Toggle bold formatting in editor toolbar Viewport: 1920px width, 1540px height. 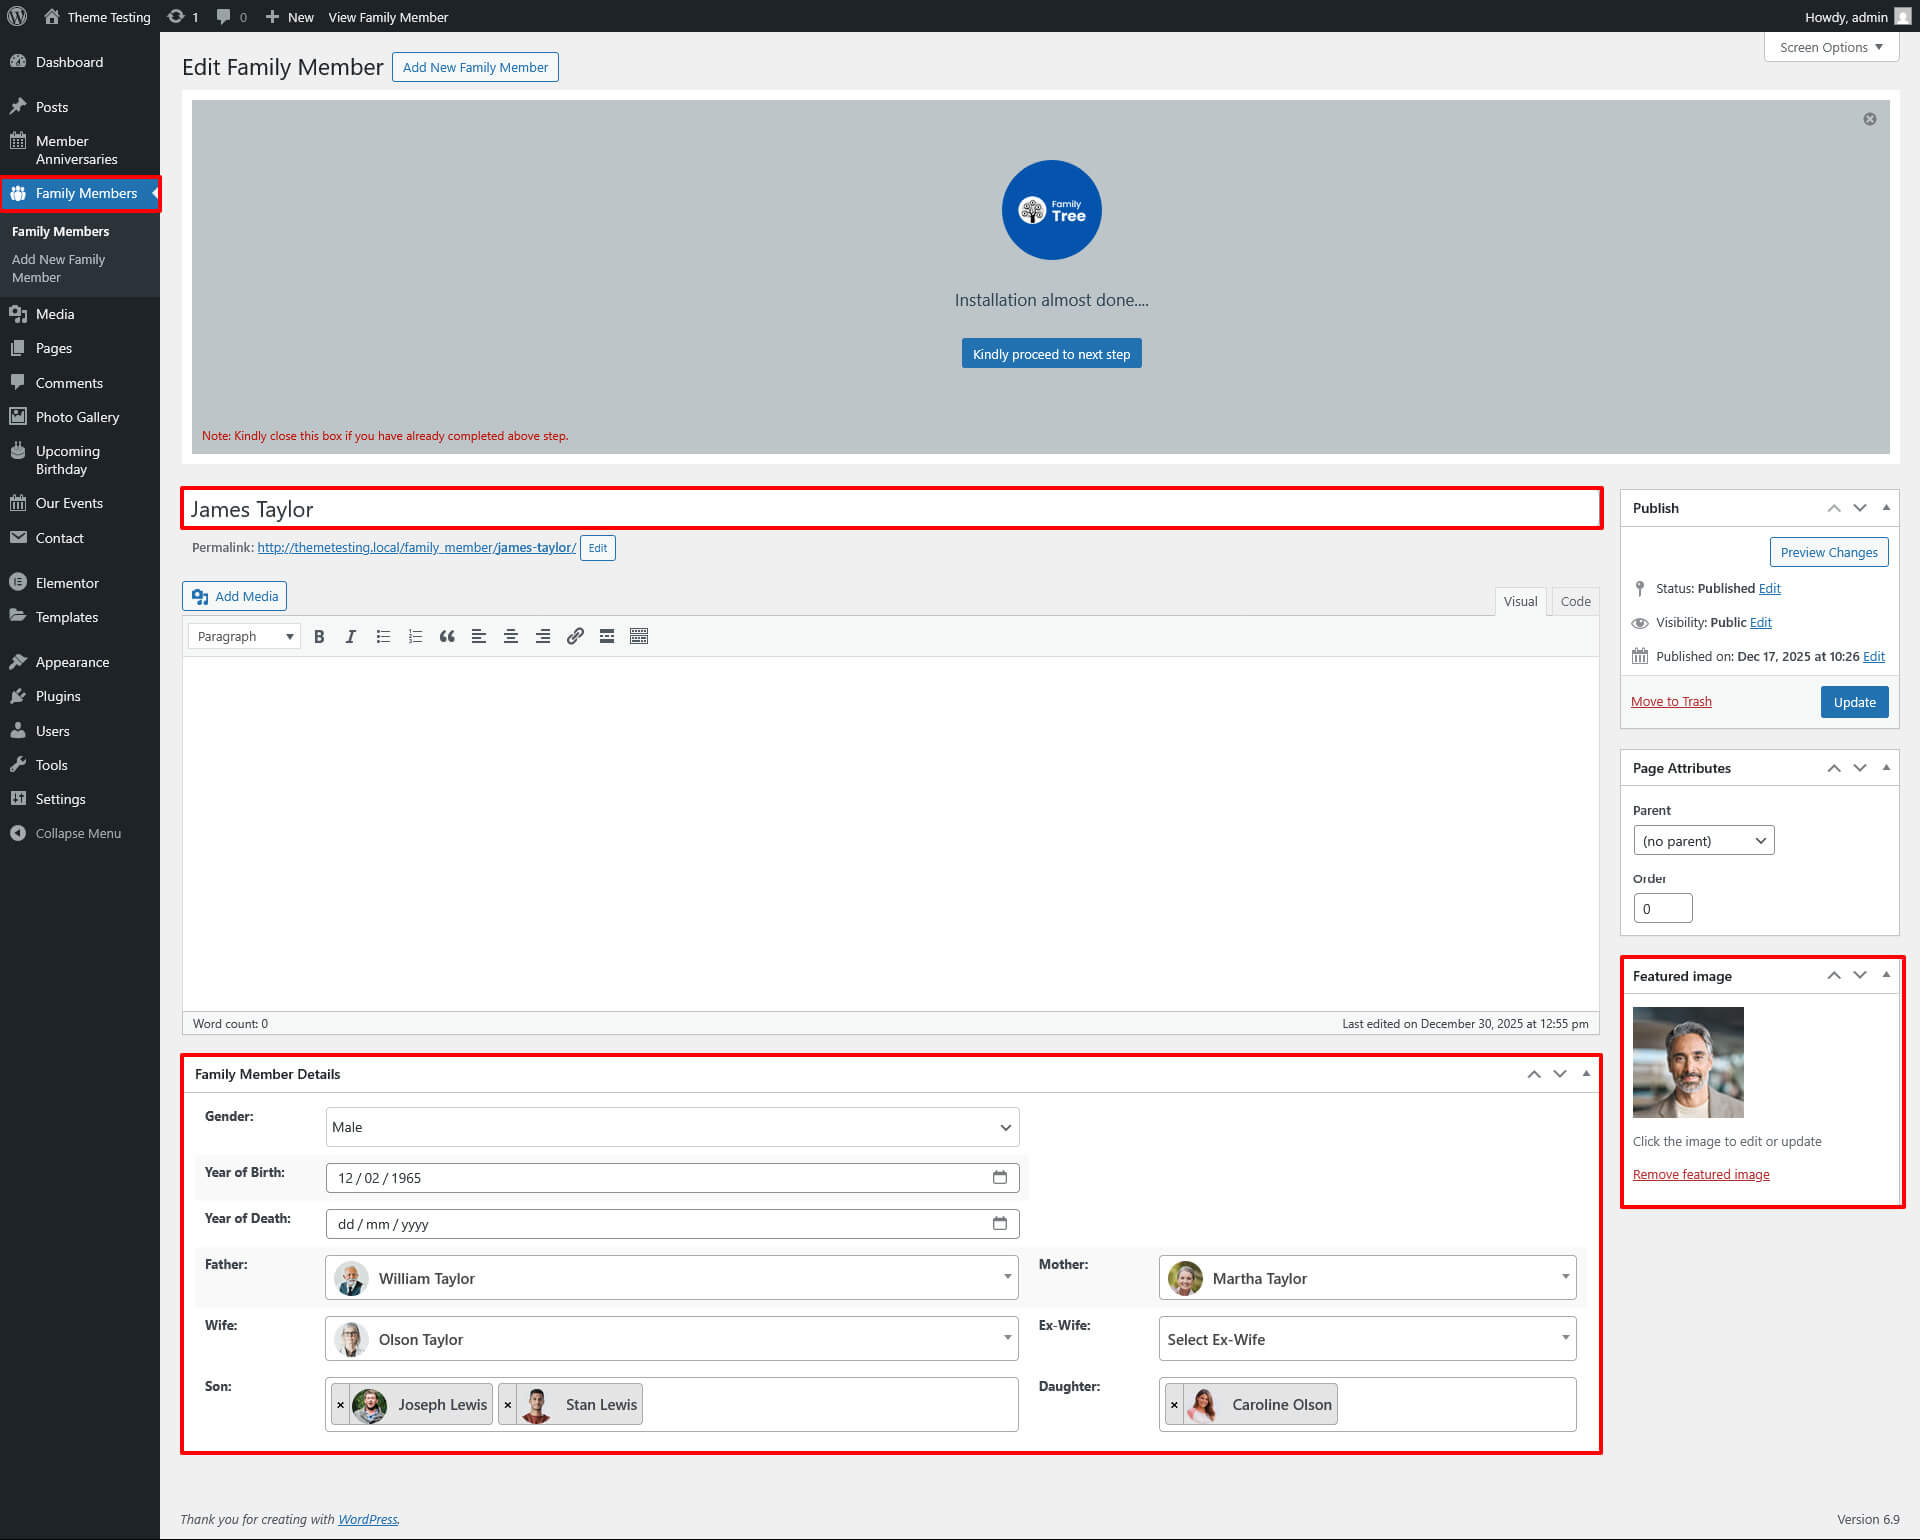[x=319, y=636]
